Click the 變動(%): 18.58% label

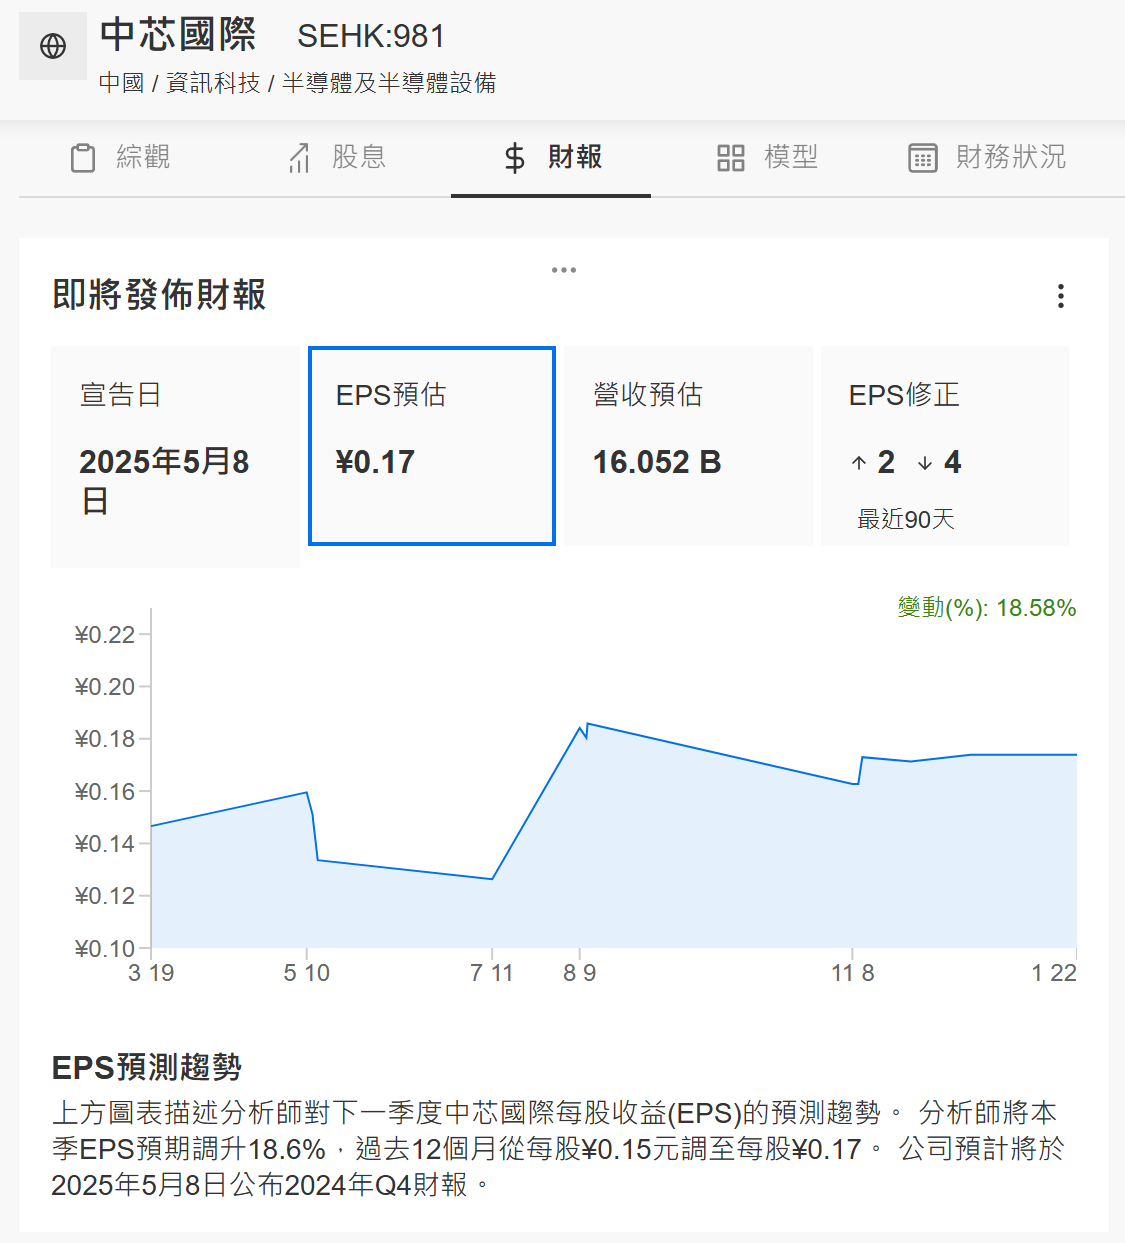(987, 608)
